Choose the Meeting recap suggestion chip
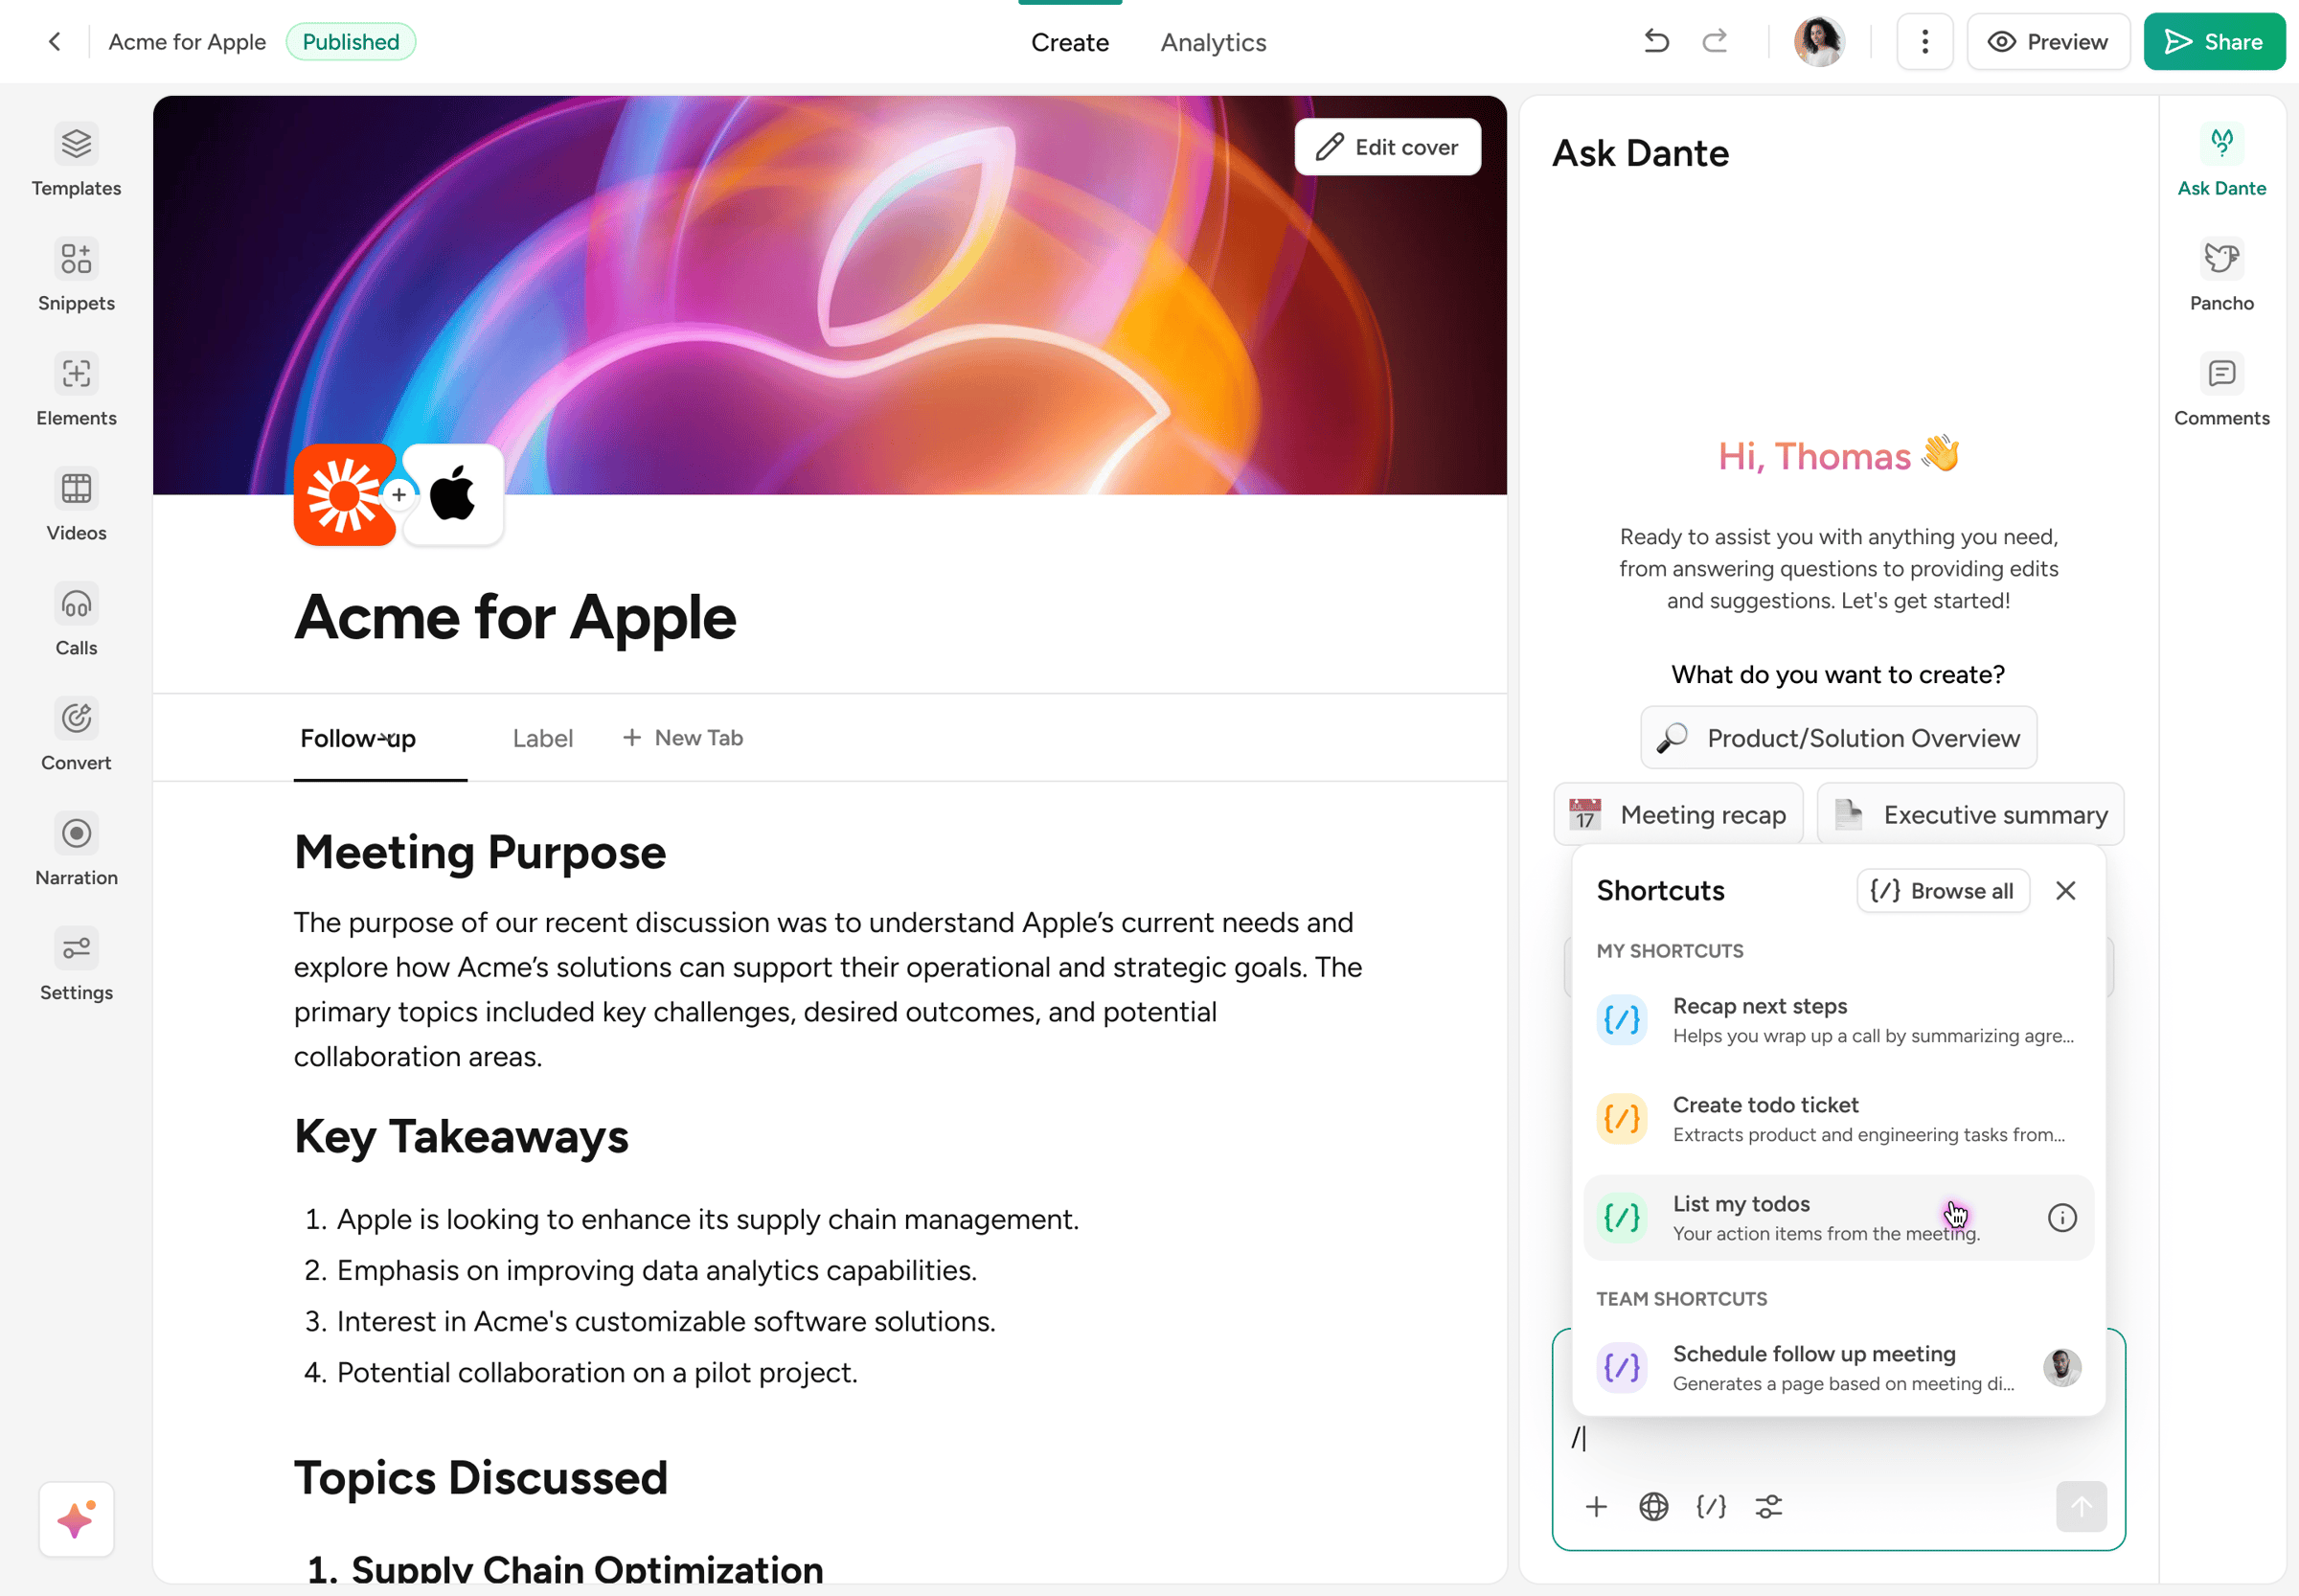 tap(1678, 814)
